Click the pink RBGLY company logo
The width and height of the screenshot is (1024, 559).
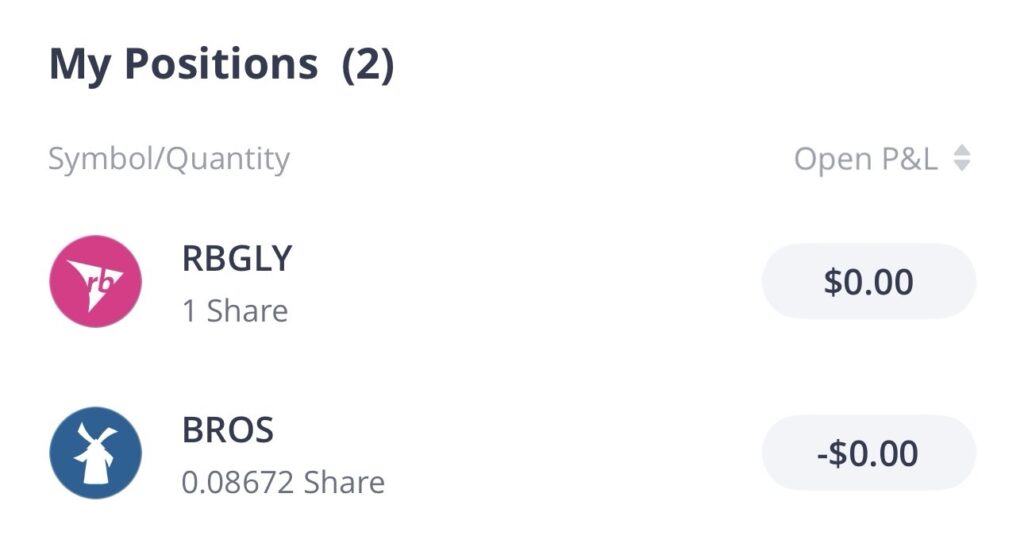click(x=96, y=281)
